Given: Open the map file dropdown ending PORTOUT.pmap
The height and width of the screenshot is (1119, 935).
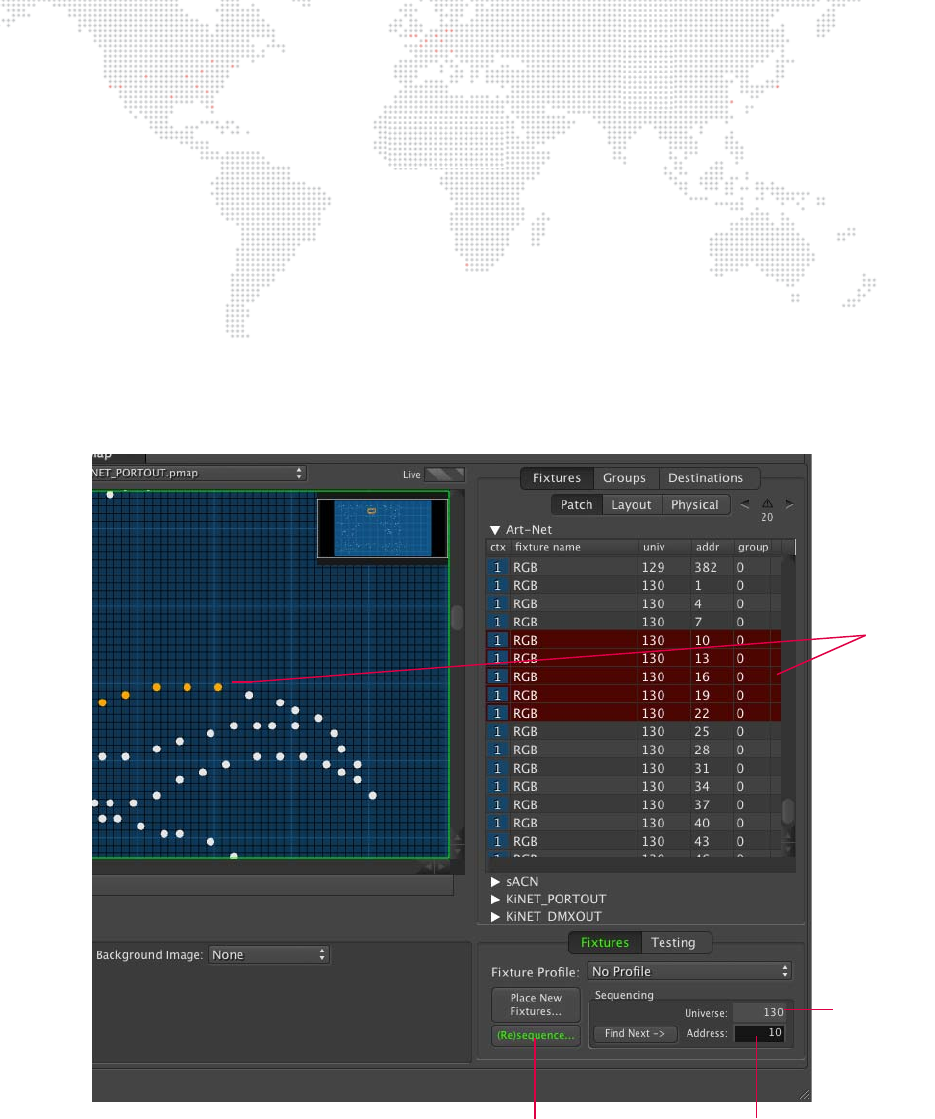Looking at the screenshot, I should click(x=199, y=473).
